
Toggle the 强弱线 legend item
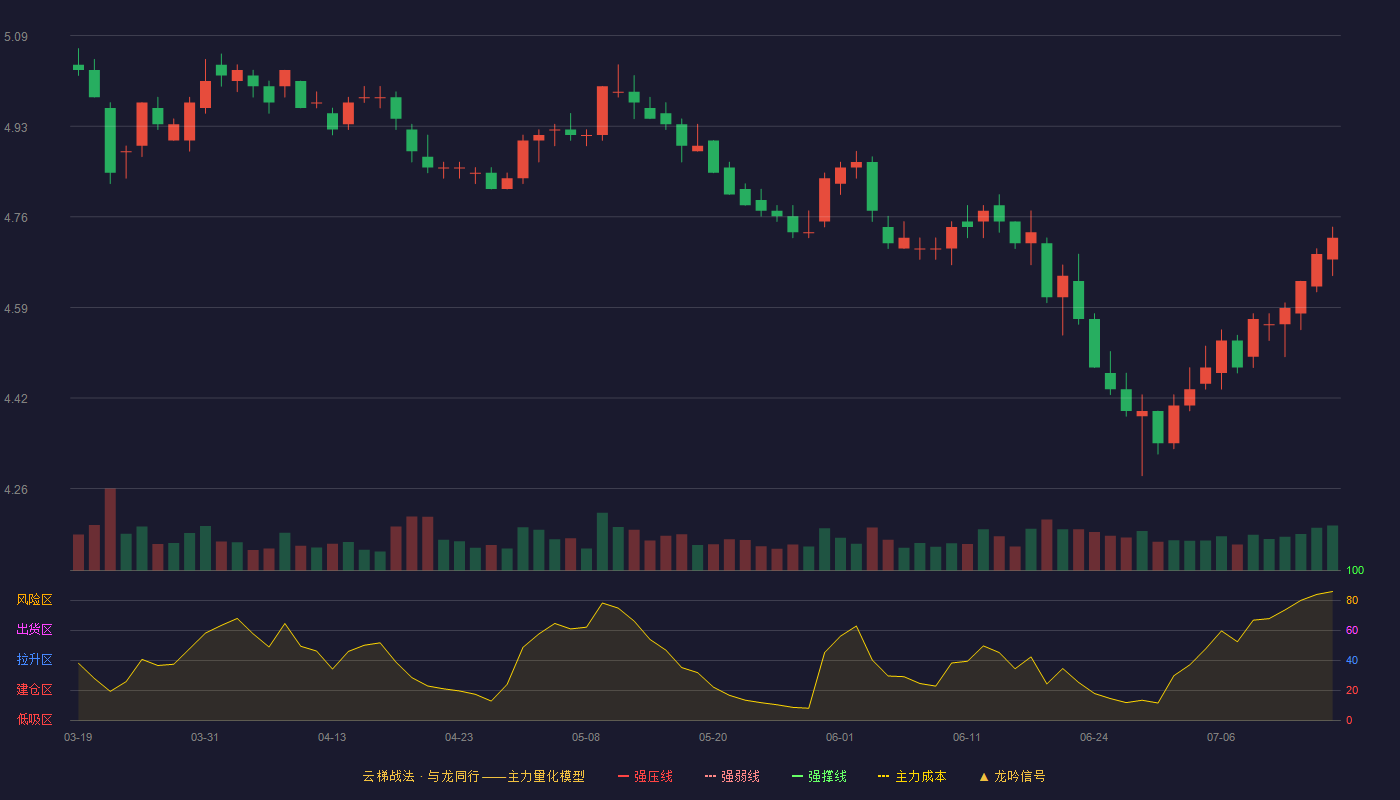[732, 776]
